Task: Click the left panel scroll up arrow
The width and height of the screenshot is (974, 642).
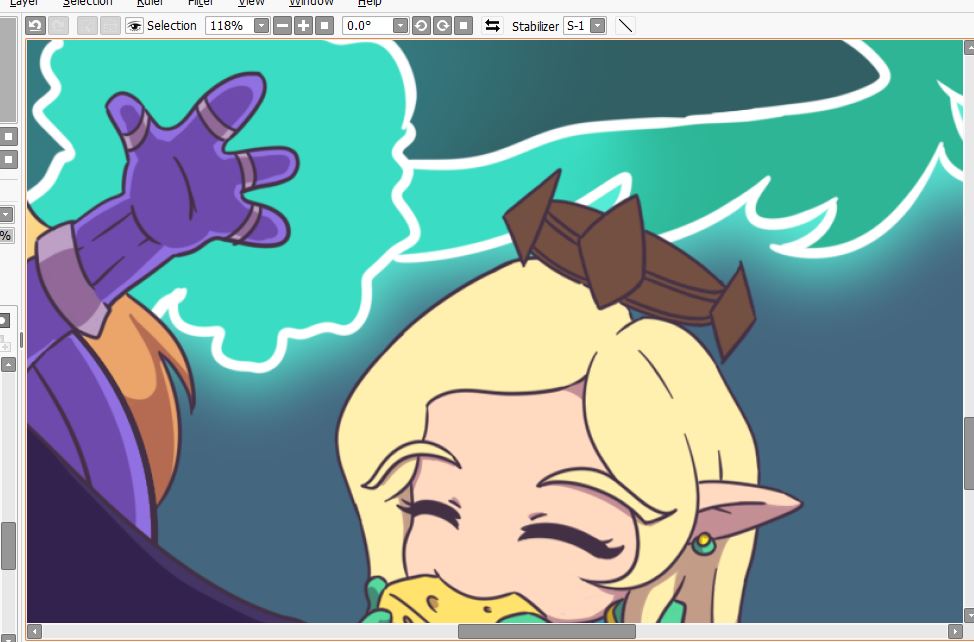Action: tap(8, 364)
